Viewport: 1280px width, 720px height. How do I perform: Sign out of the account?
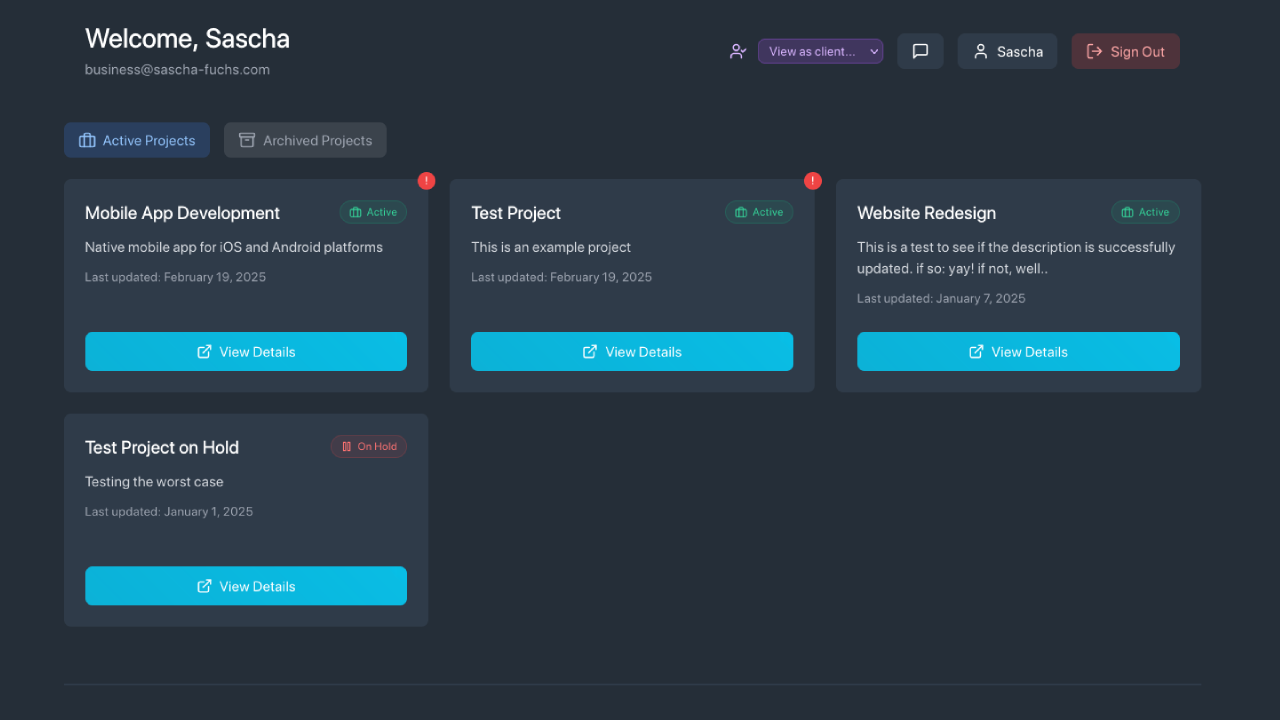point(1125,51)
